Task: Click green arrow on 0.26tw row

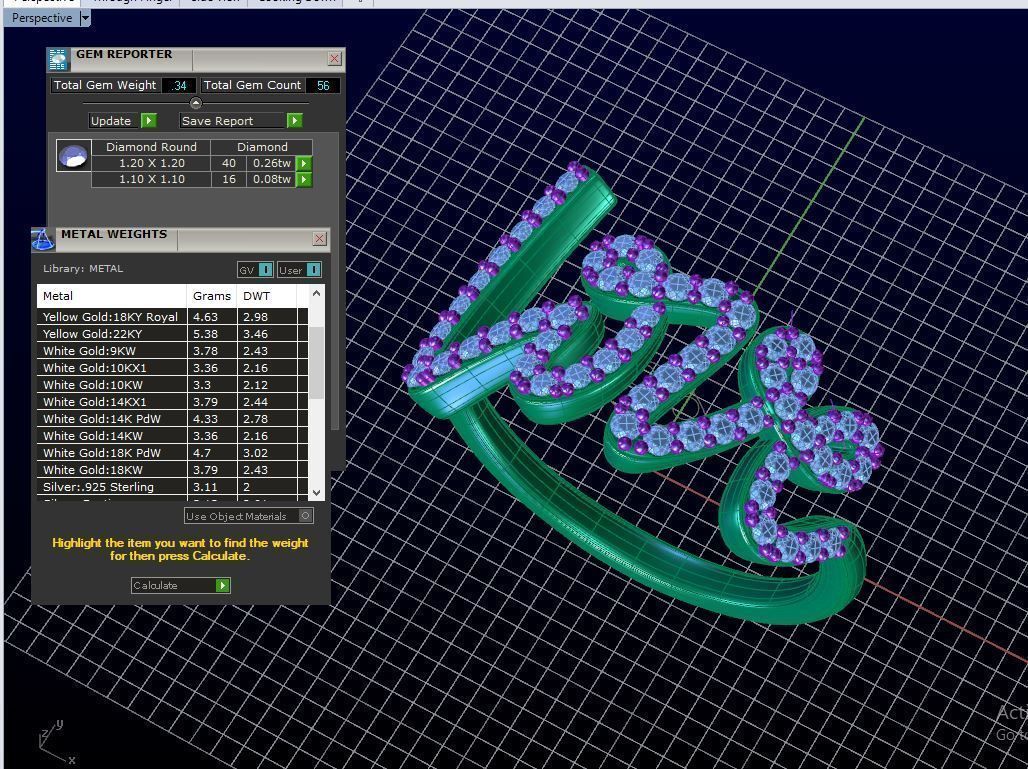Action: pos(304,163)
